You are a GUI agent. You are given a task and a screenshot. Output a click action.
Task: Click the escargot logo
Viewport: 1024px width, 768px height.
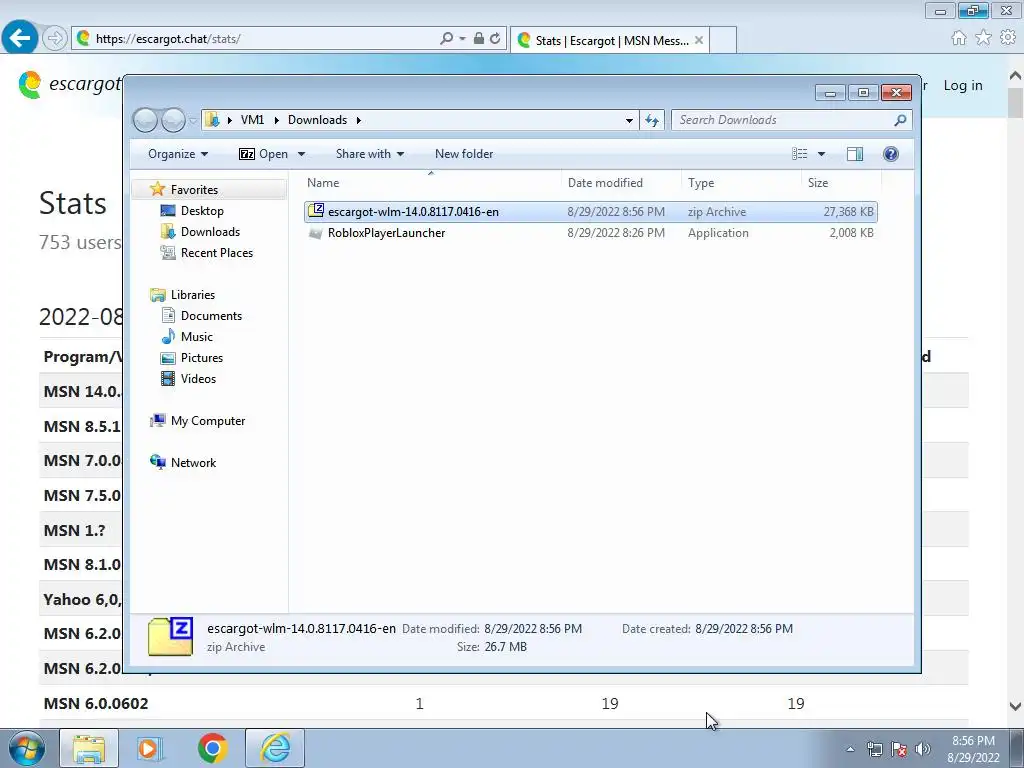click(x=69, y=85)
